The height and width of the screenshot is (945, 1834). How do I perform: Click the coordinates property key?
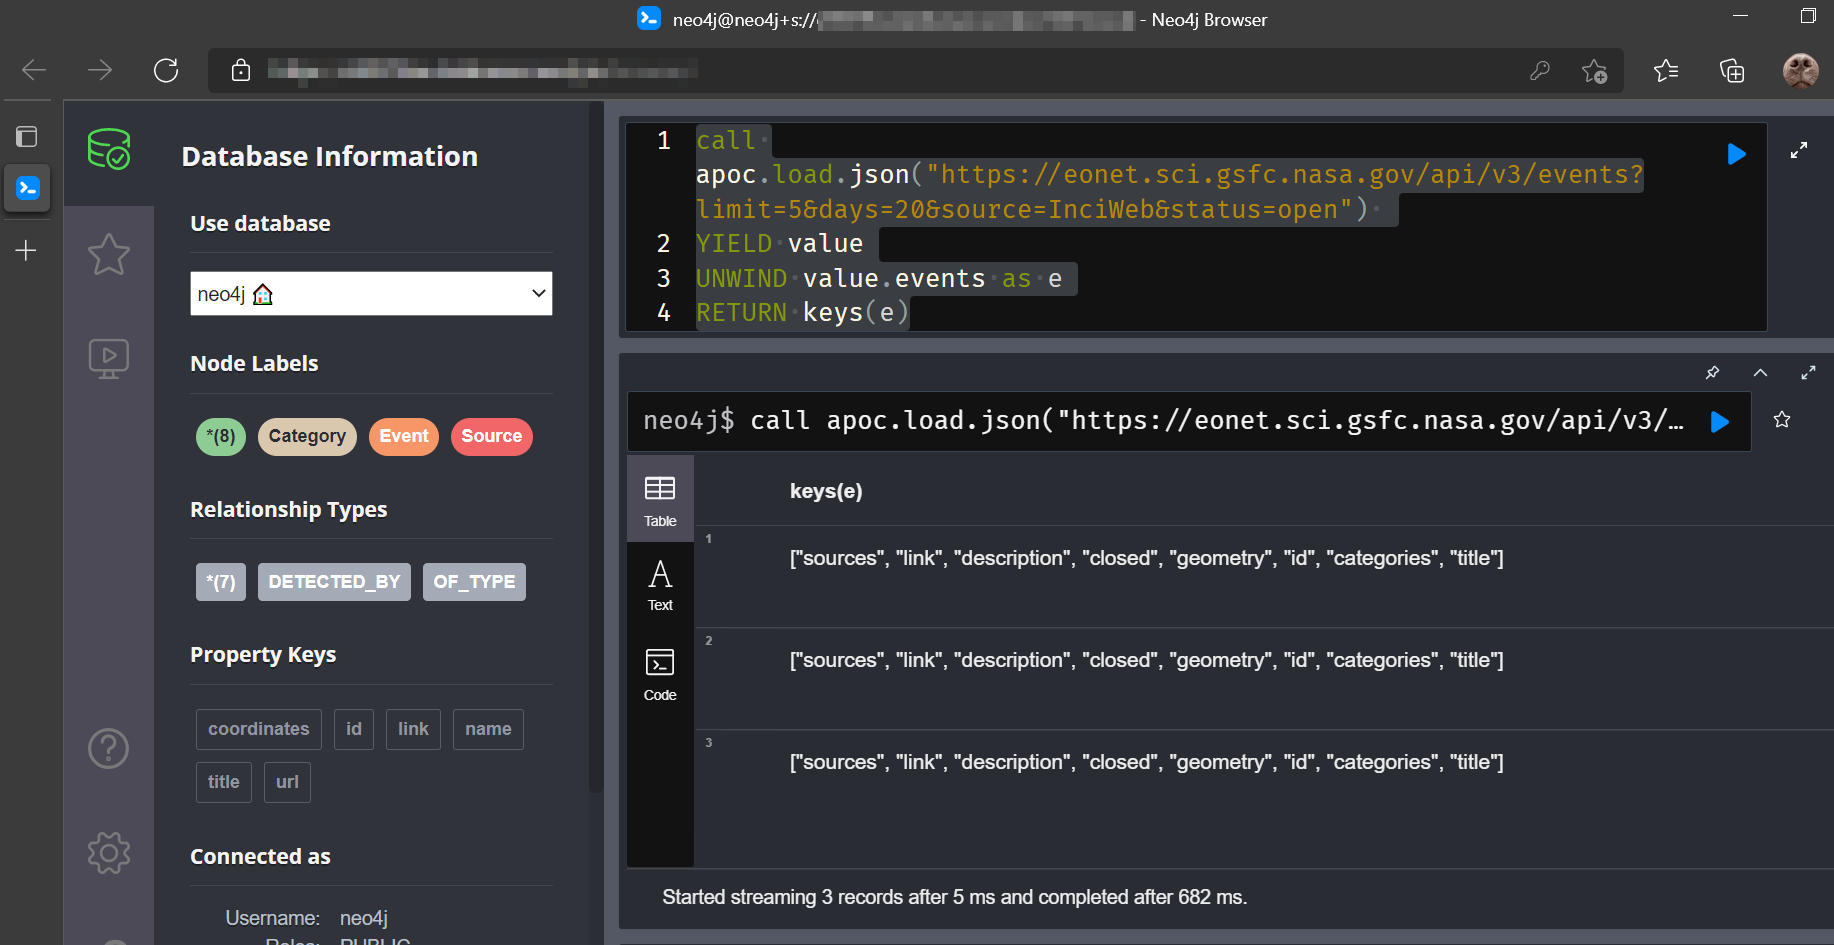tap(258, 729)
